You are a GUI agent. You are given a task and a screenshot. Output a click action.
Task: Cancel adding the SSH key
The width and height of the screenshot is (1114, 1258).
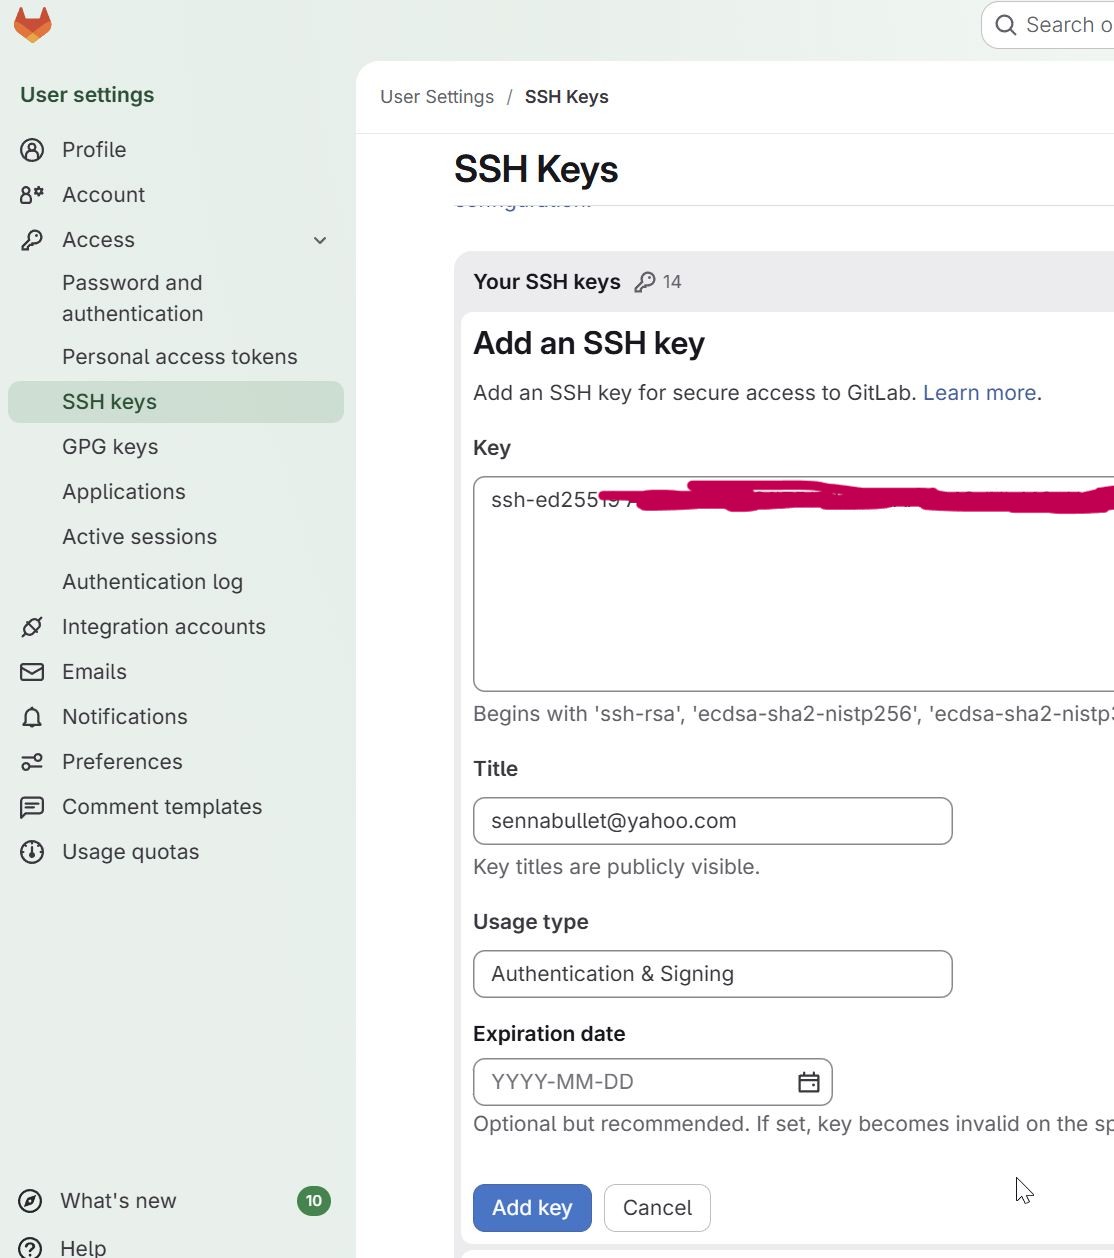657,1208
